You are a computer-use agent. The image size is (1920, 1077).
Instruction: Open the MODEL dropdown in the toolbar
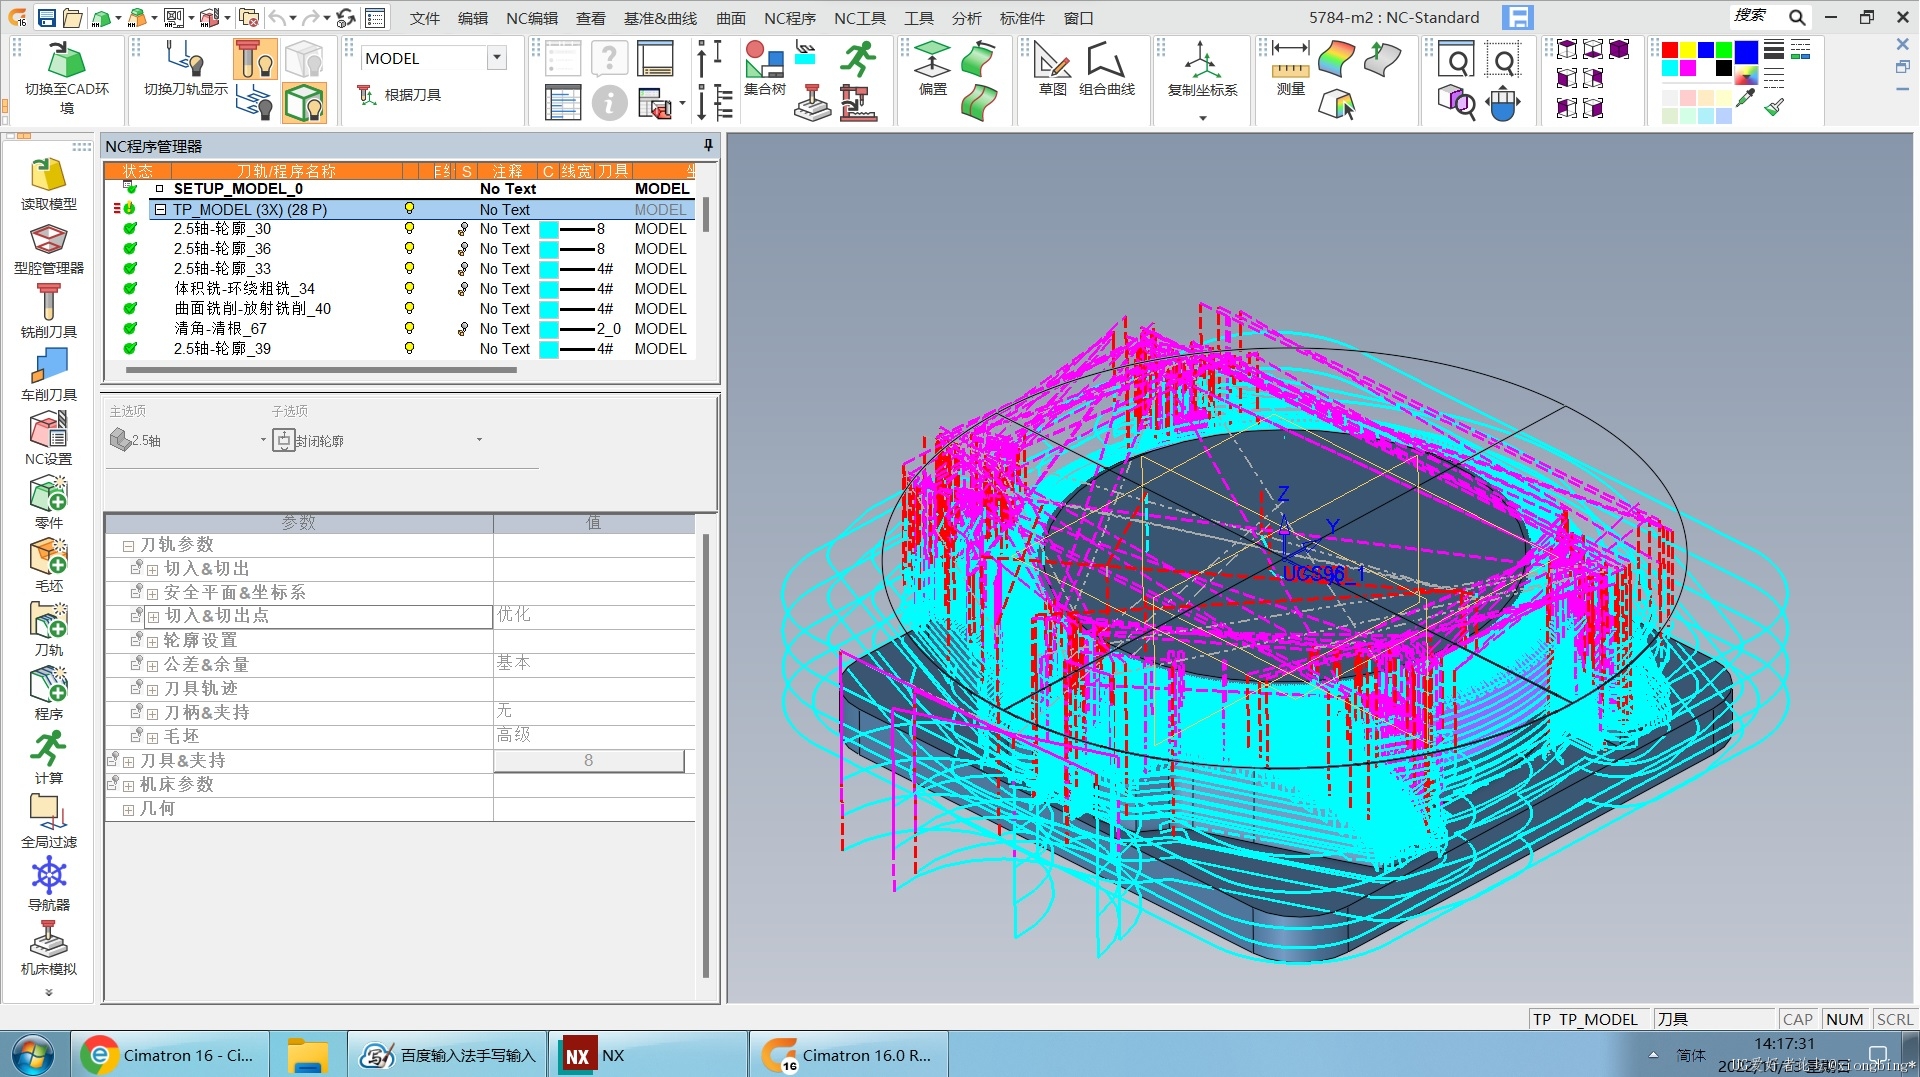click(497, 58)
